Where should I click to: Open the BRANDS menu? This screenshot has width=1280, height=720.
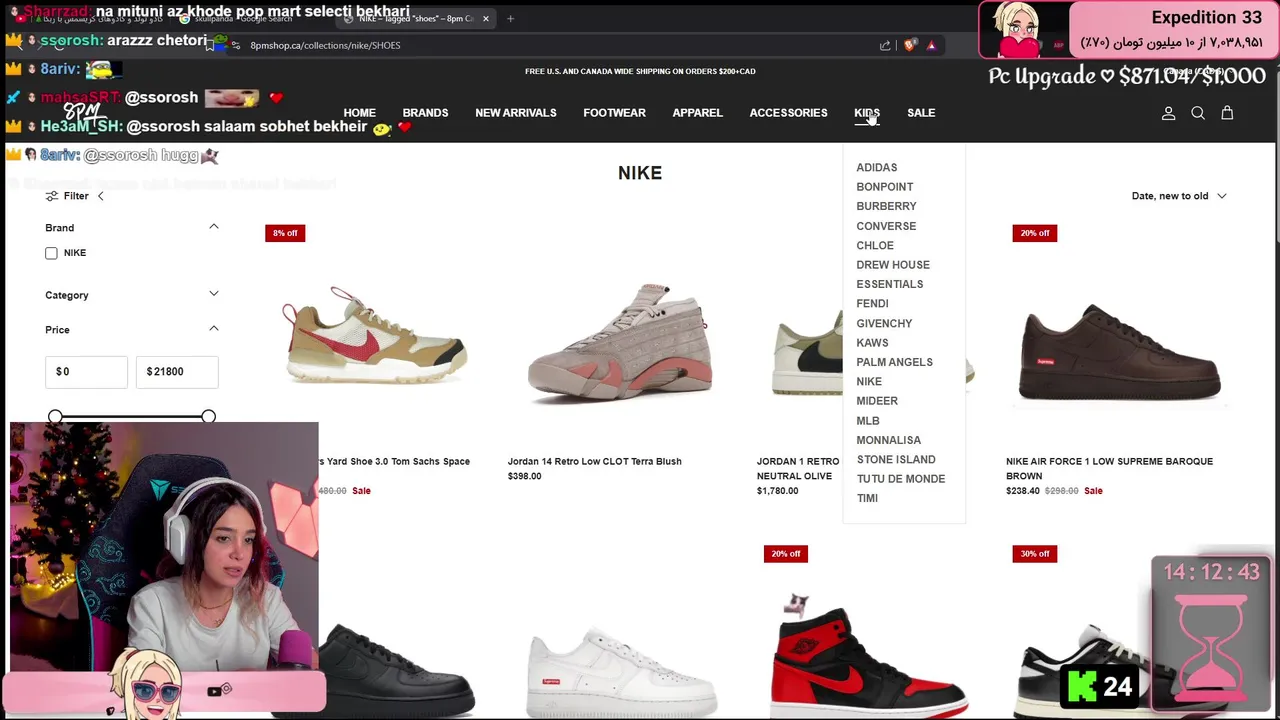click(x=425, y=113)
